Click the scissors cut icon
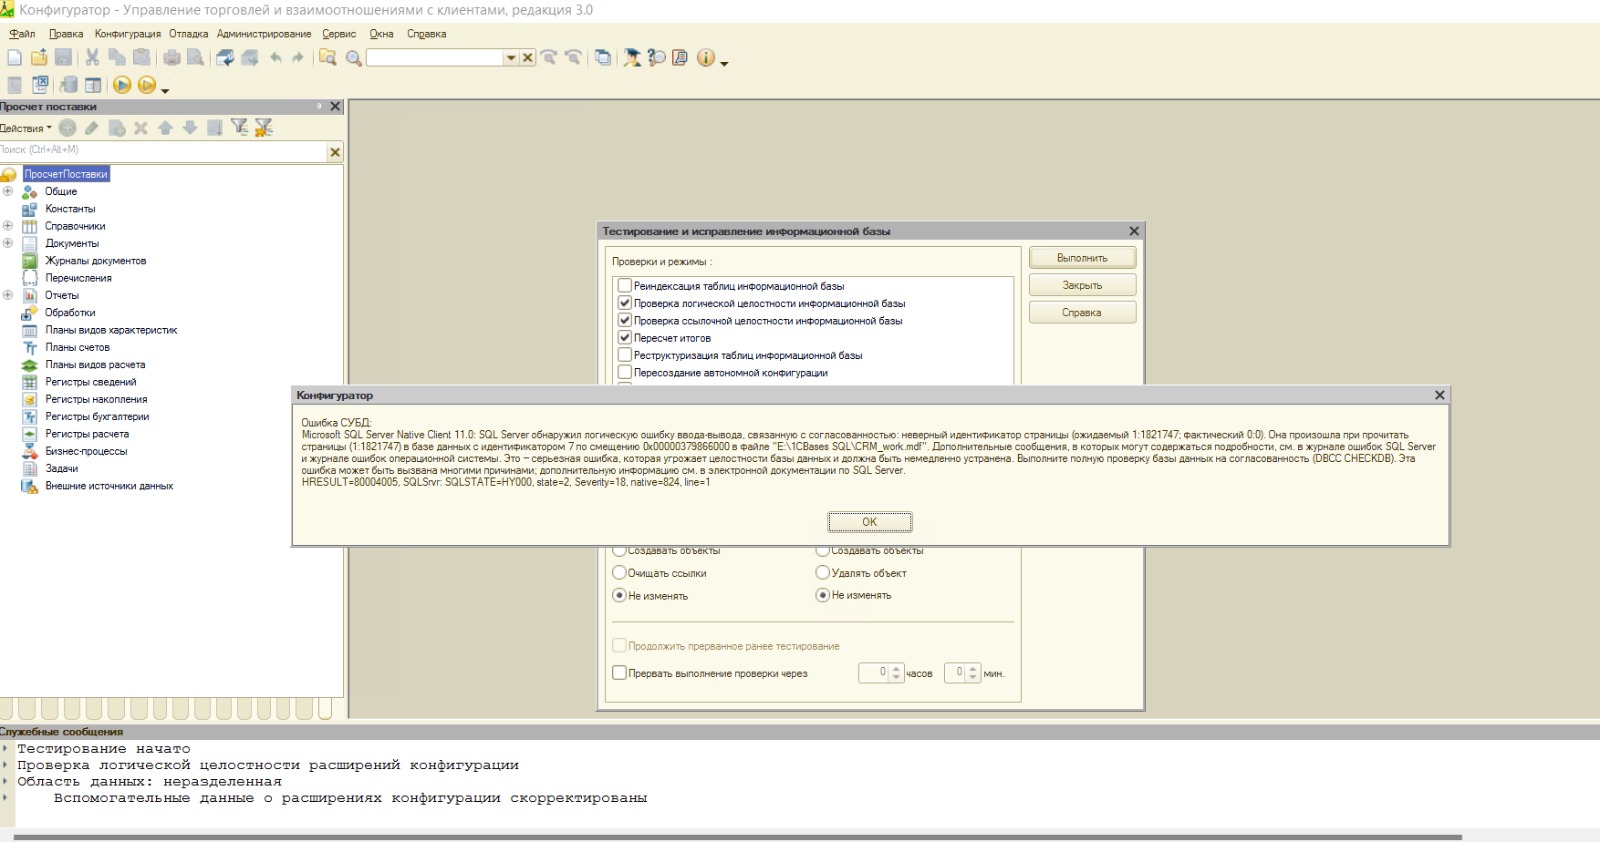The width and height of the screenshot is (1600, 842). point(92,58)
